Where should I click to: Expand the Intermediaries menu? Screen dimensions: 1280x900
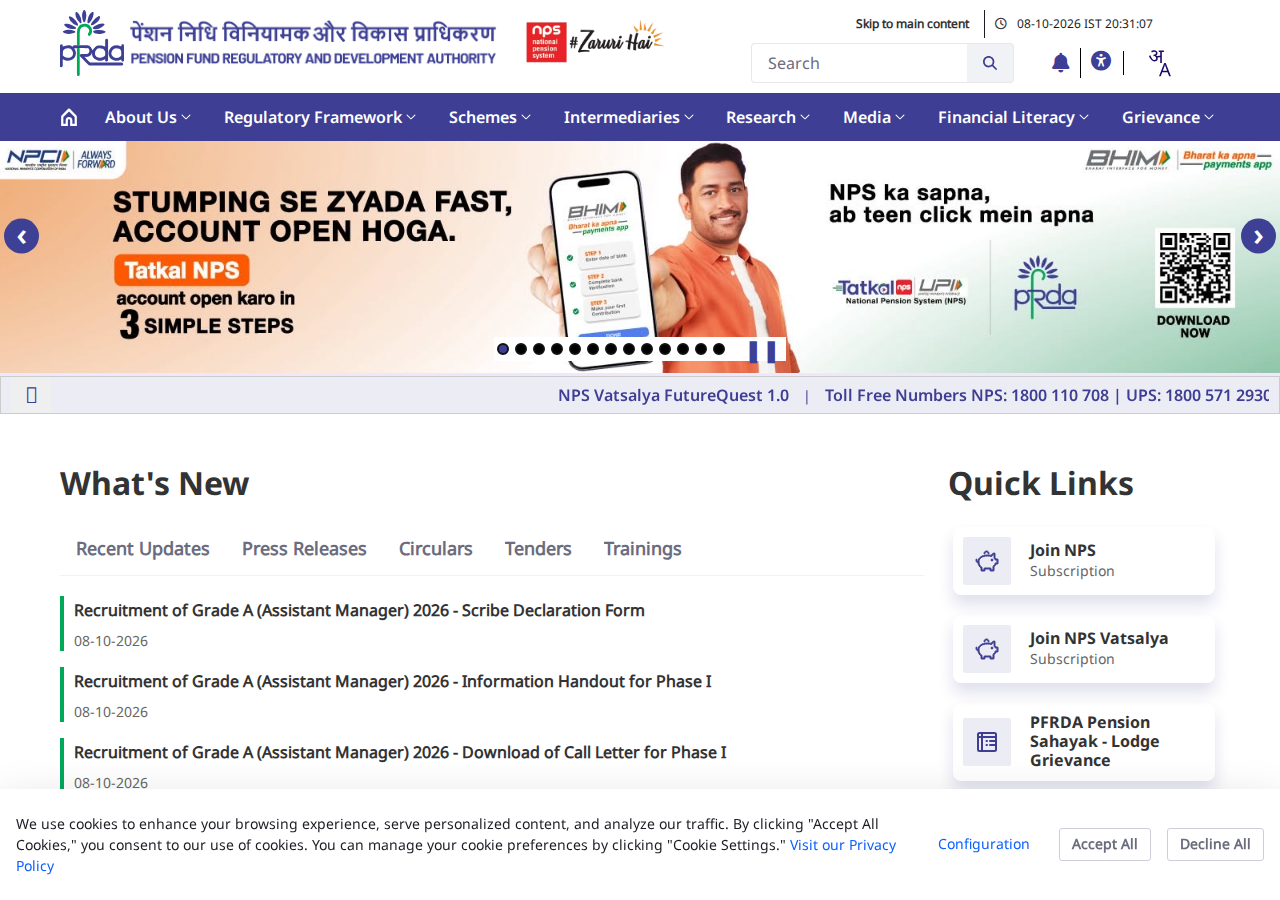629,117
